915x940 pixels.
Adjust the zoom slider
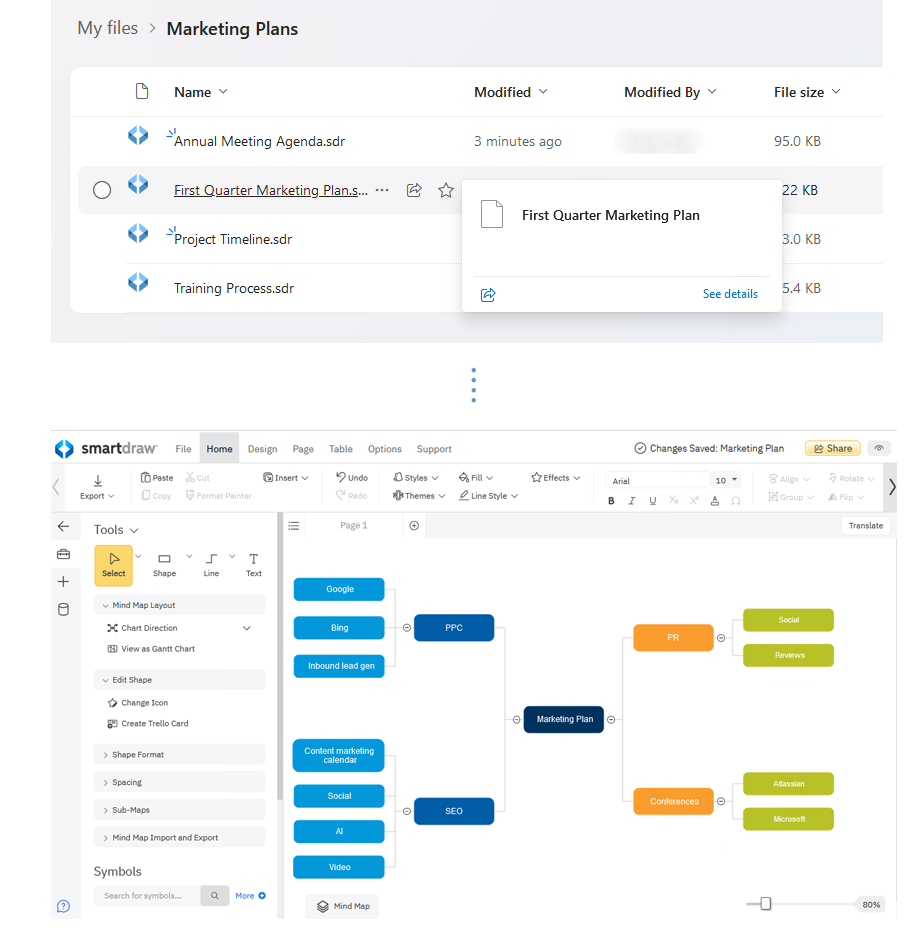click(764, 903)
